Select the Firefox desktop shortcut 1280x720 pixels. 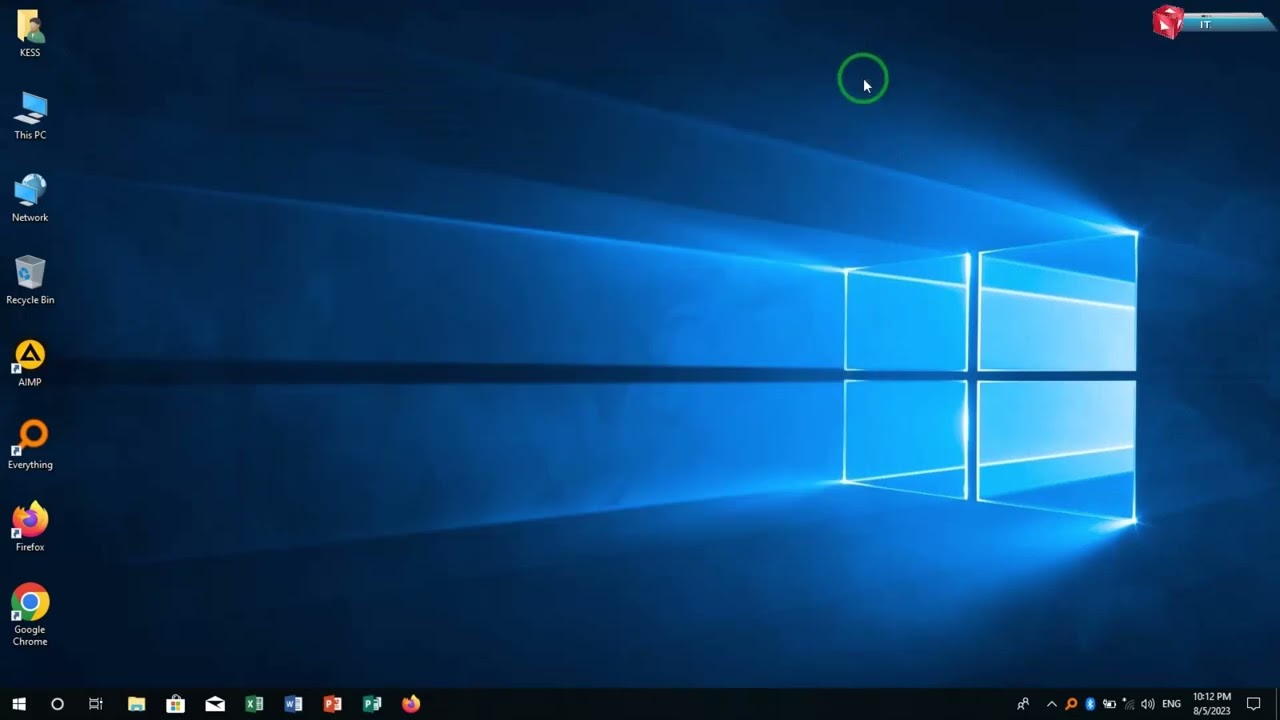pyautogui.click(x=30, y=527)
